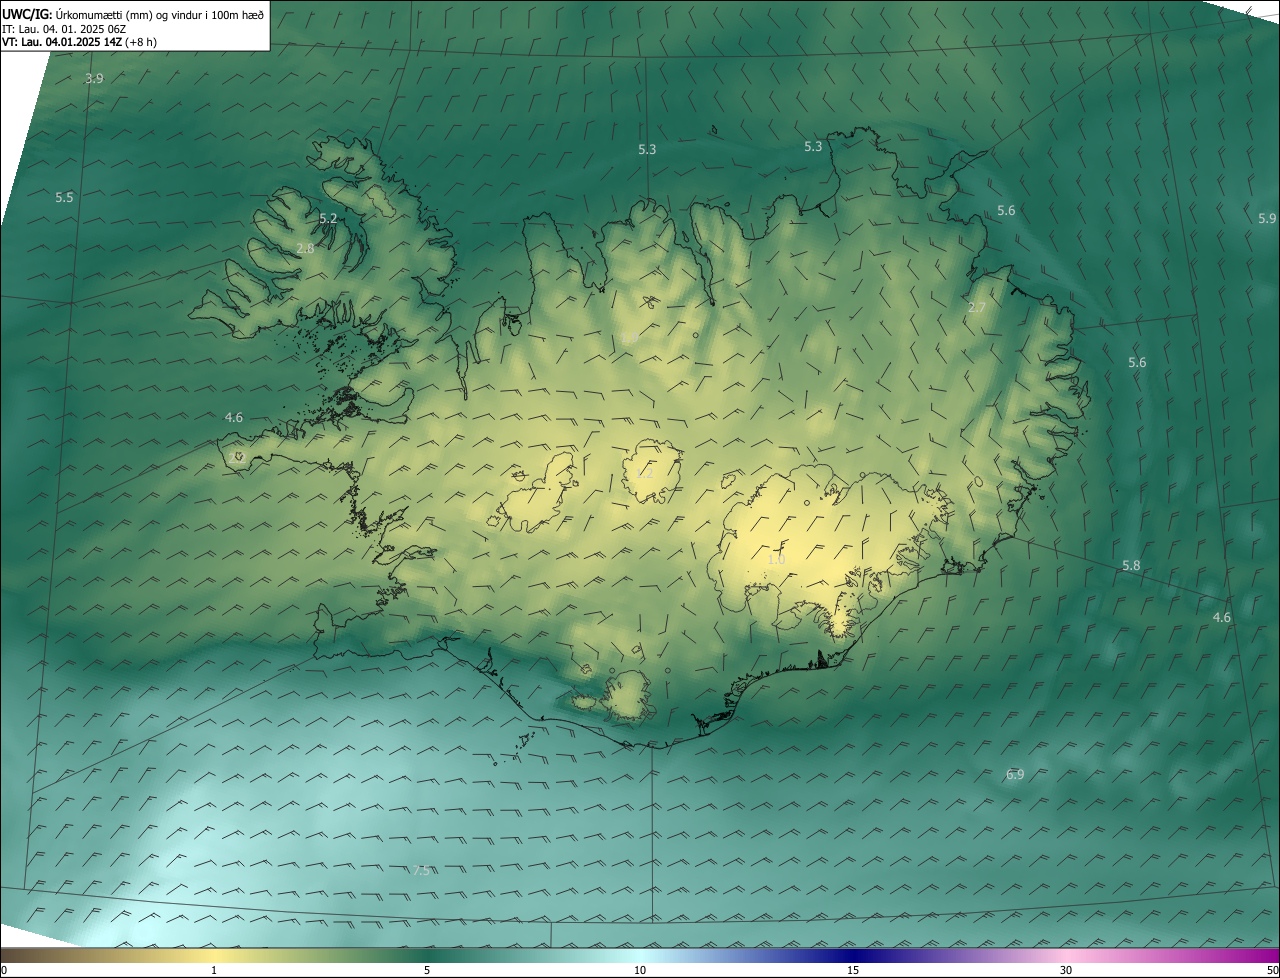Click the colour scale tick label 10
1280x978 pixels.
click(x=640, y=970)
